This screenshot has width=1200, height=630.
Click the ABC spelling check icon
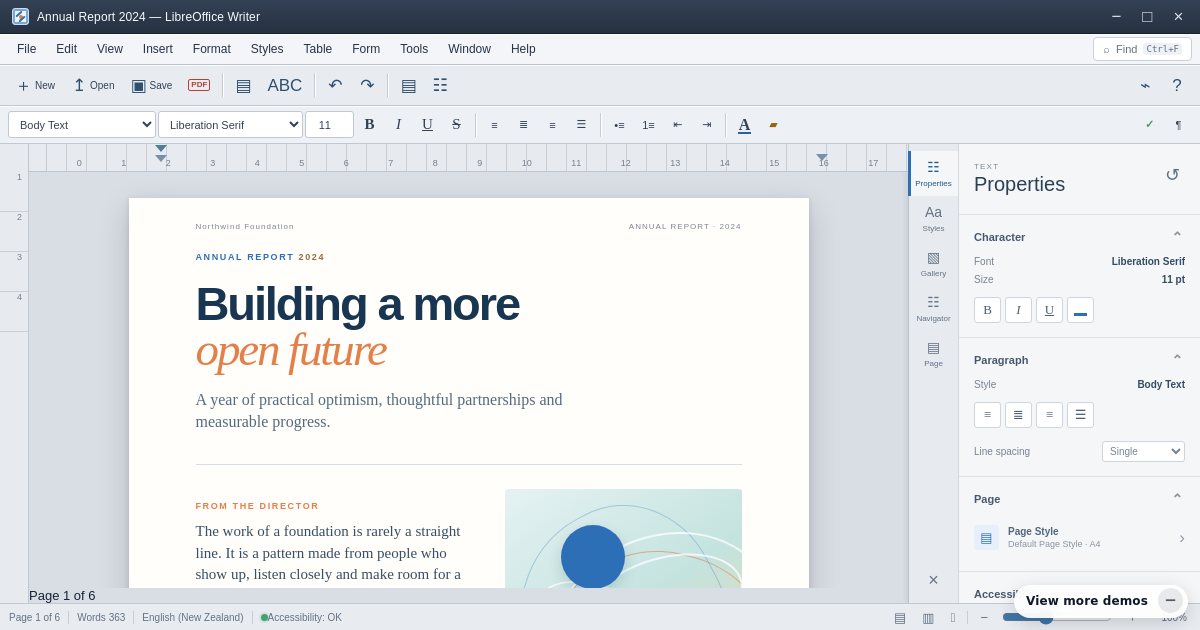[x=285, y=85]
